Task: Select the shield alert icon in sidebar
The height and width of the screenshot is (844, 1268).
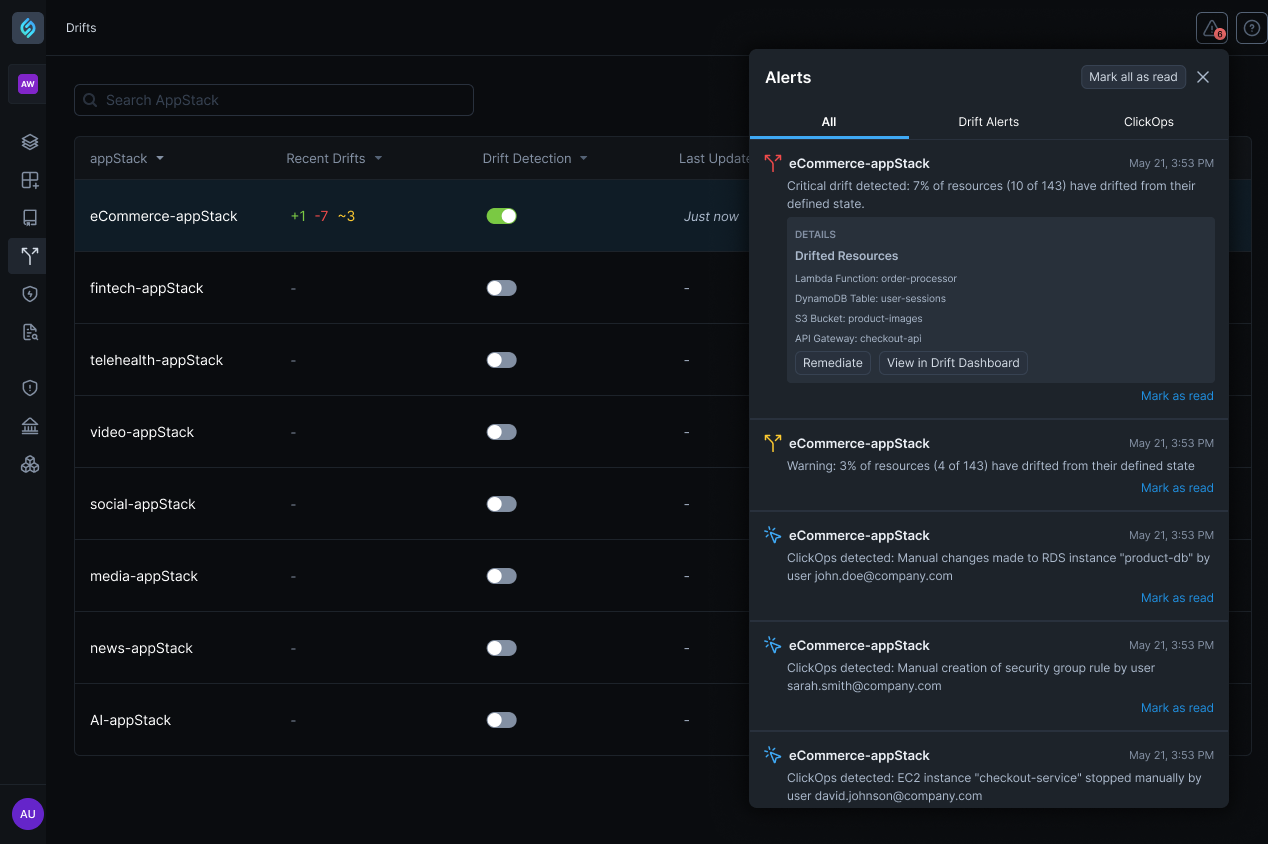Action: [29, 388]
